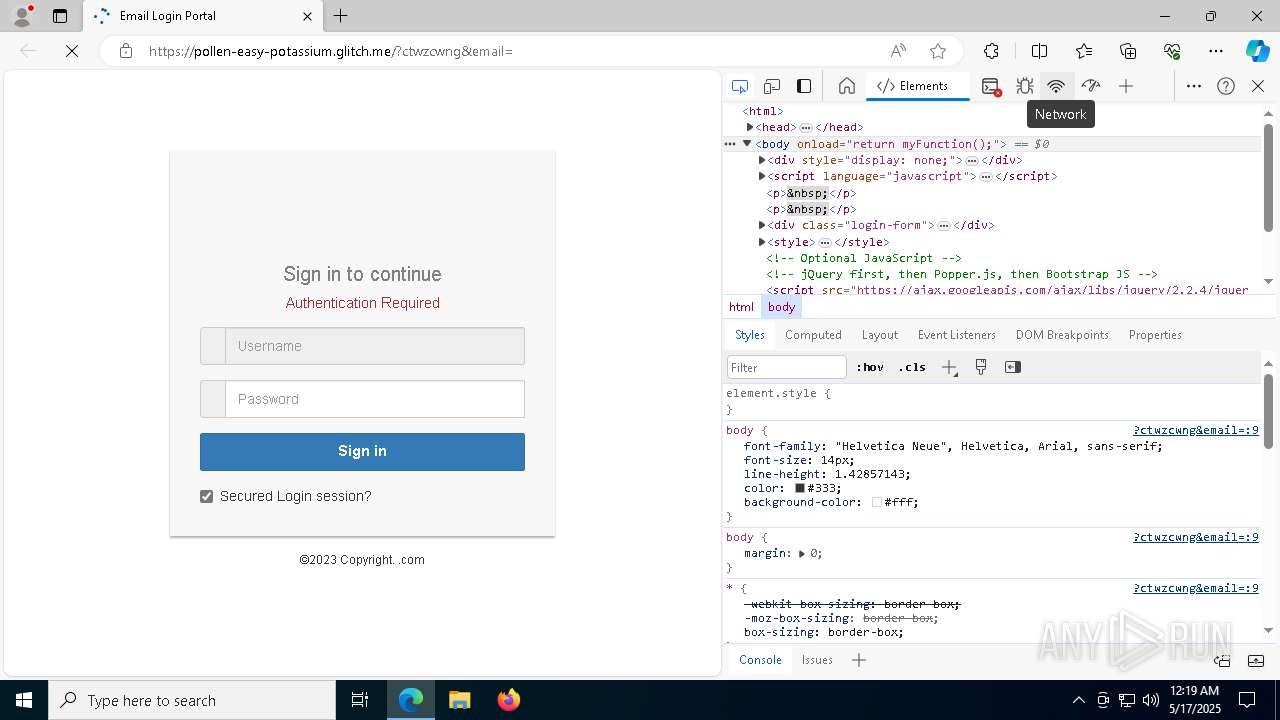The width and height of the screenshot is (1280, 720).
Task: Select body in the breadcrumb bar
Action: tap(782, 307)
